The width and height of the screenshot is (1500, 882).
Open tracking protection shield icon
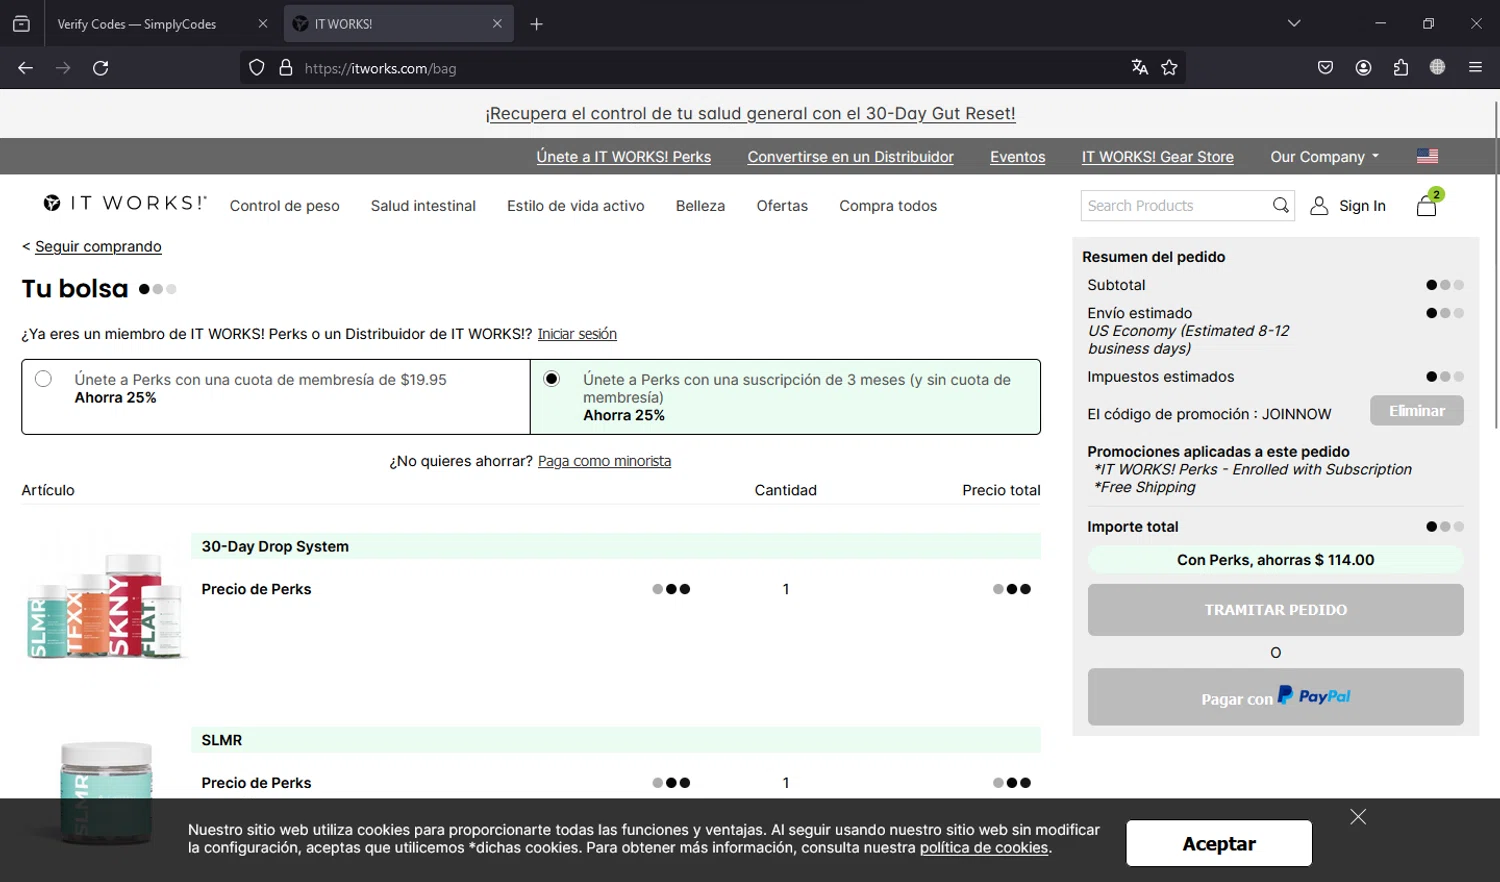point(257,68)
